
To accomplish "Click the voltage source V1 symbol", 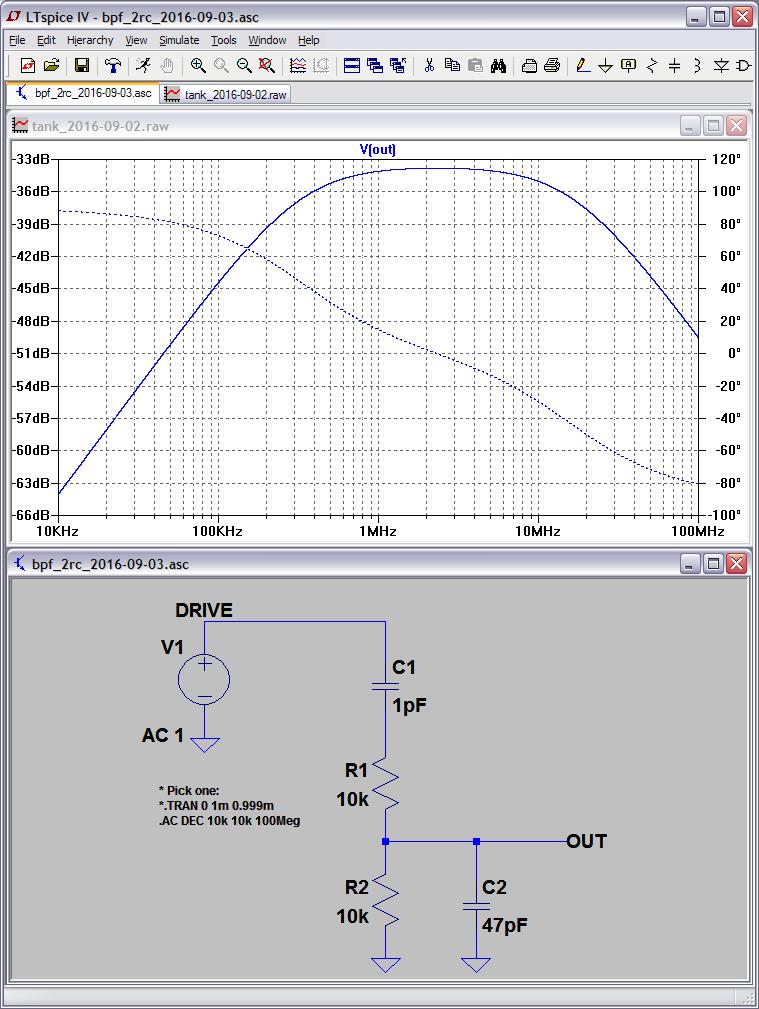I will coord(204,680).
